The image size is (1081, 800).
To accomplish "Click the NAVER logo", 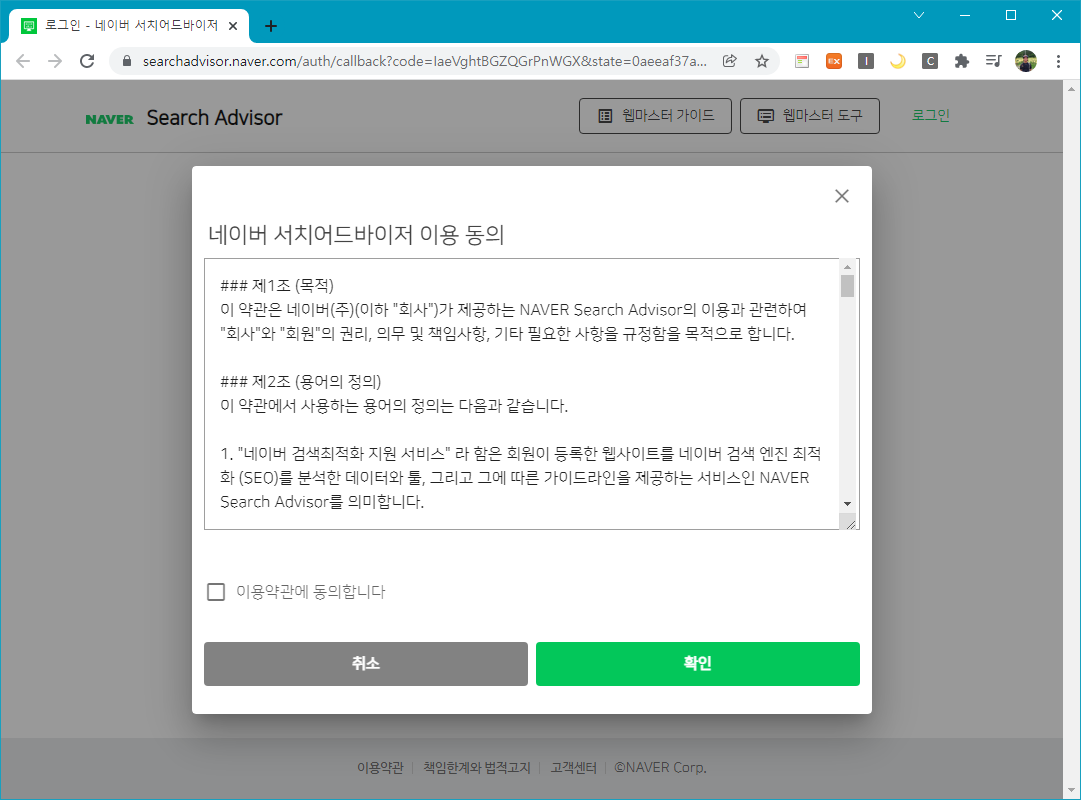I will pos(110,119).
